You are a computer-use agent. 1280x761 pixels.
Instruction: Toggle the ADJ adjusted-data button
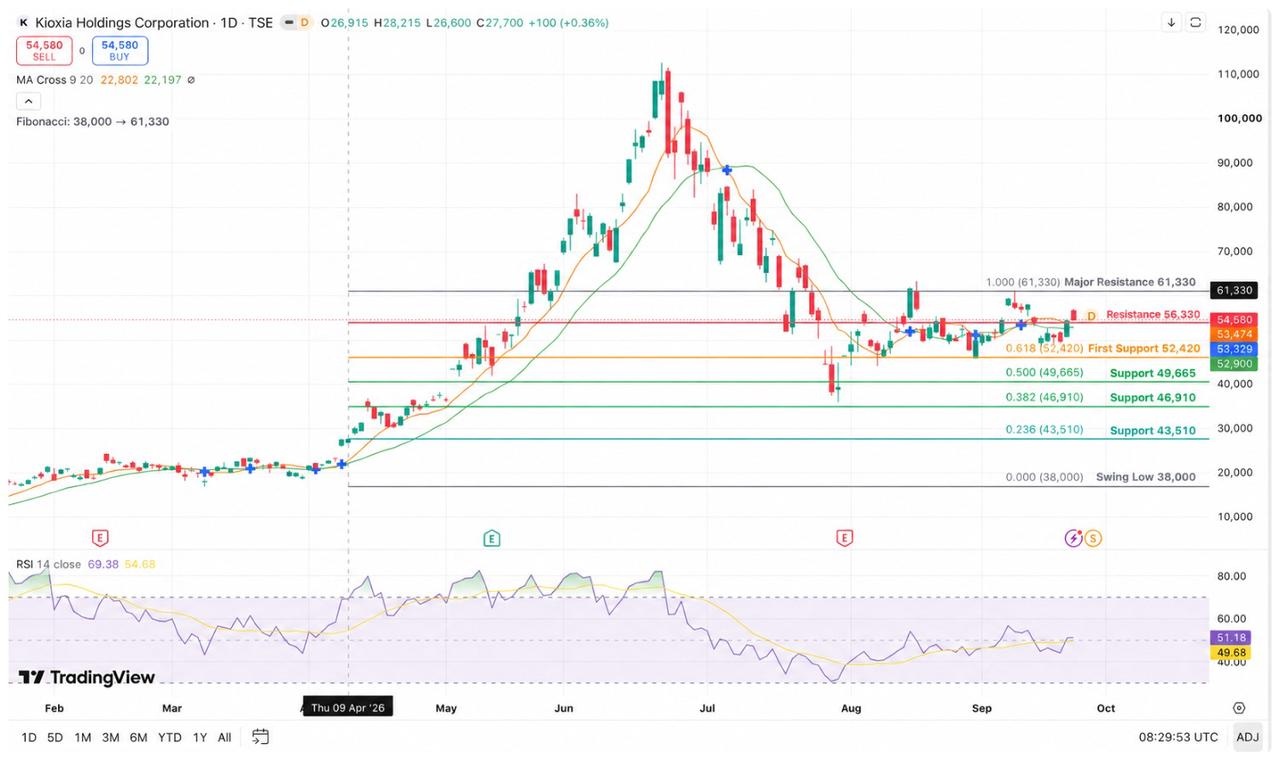[x=1247, y=737]
